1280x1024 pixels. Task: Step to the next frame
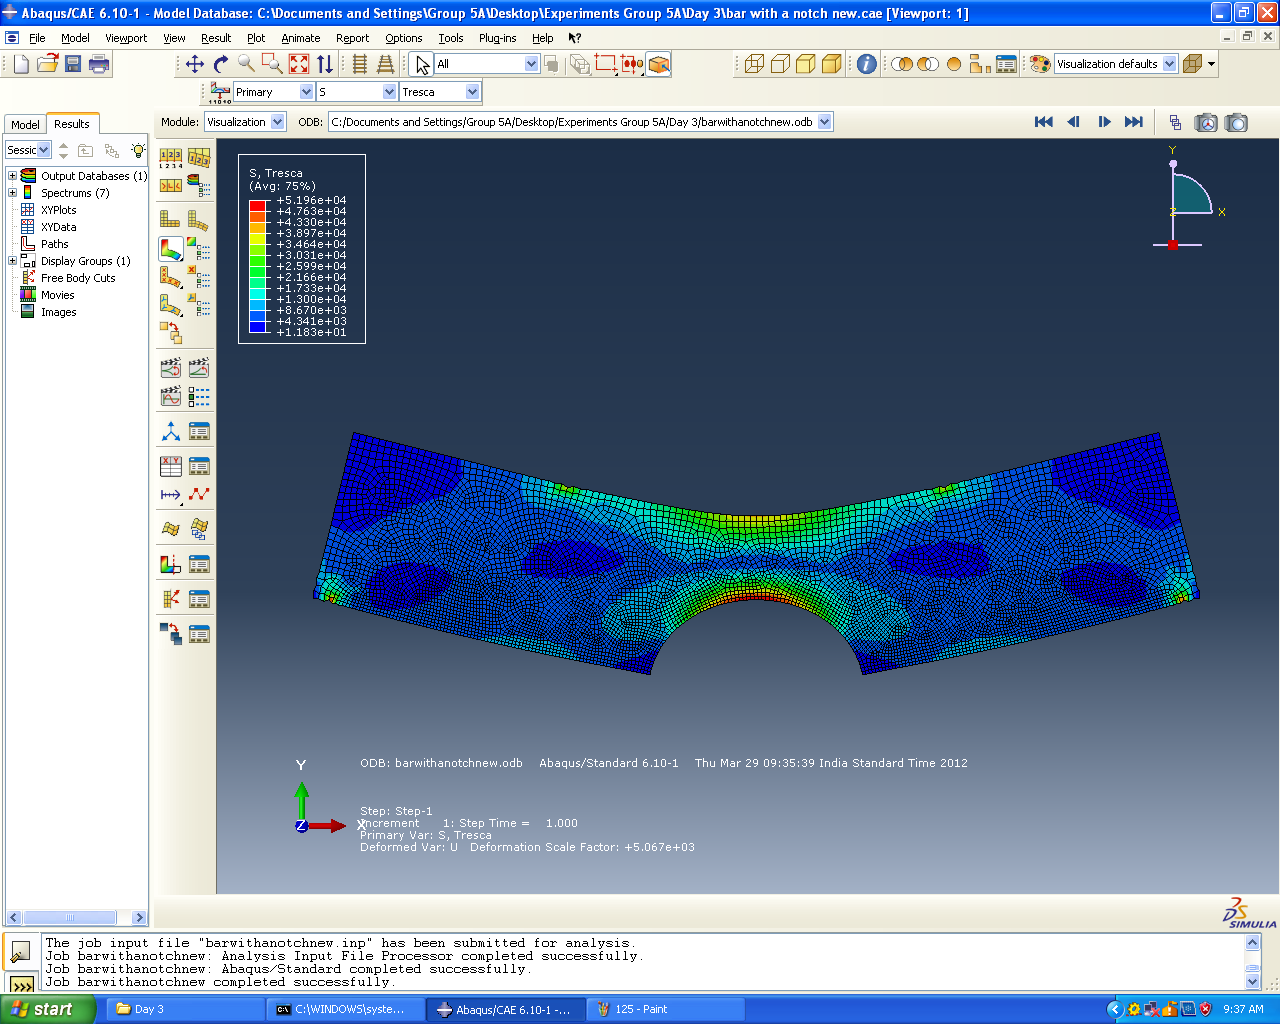[x=1104, y=122]
